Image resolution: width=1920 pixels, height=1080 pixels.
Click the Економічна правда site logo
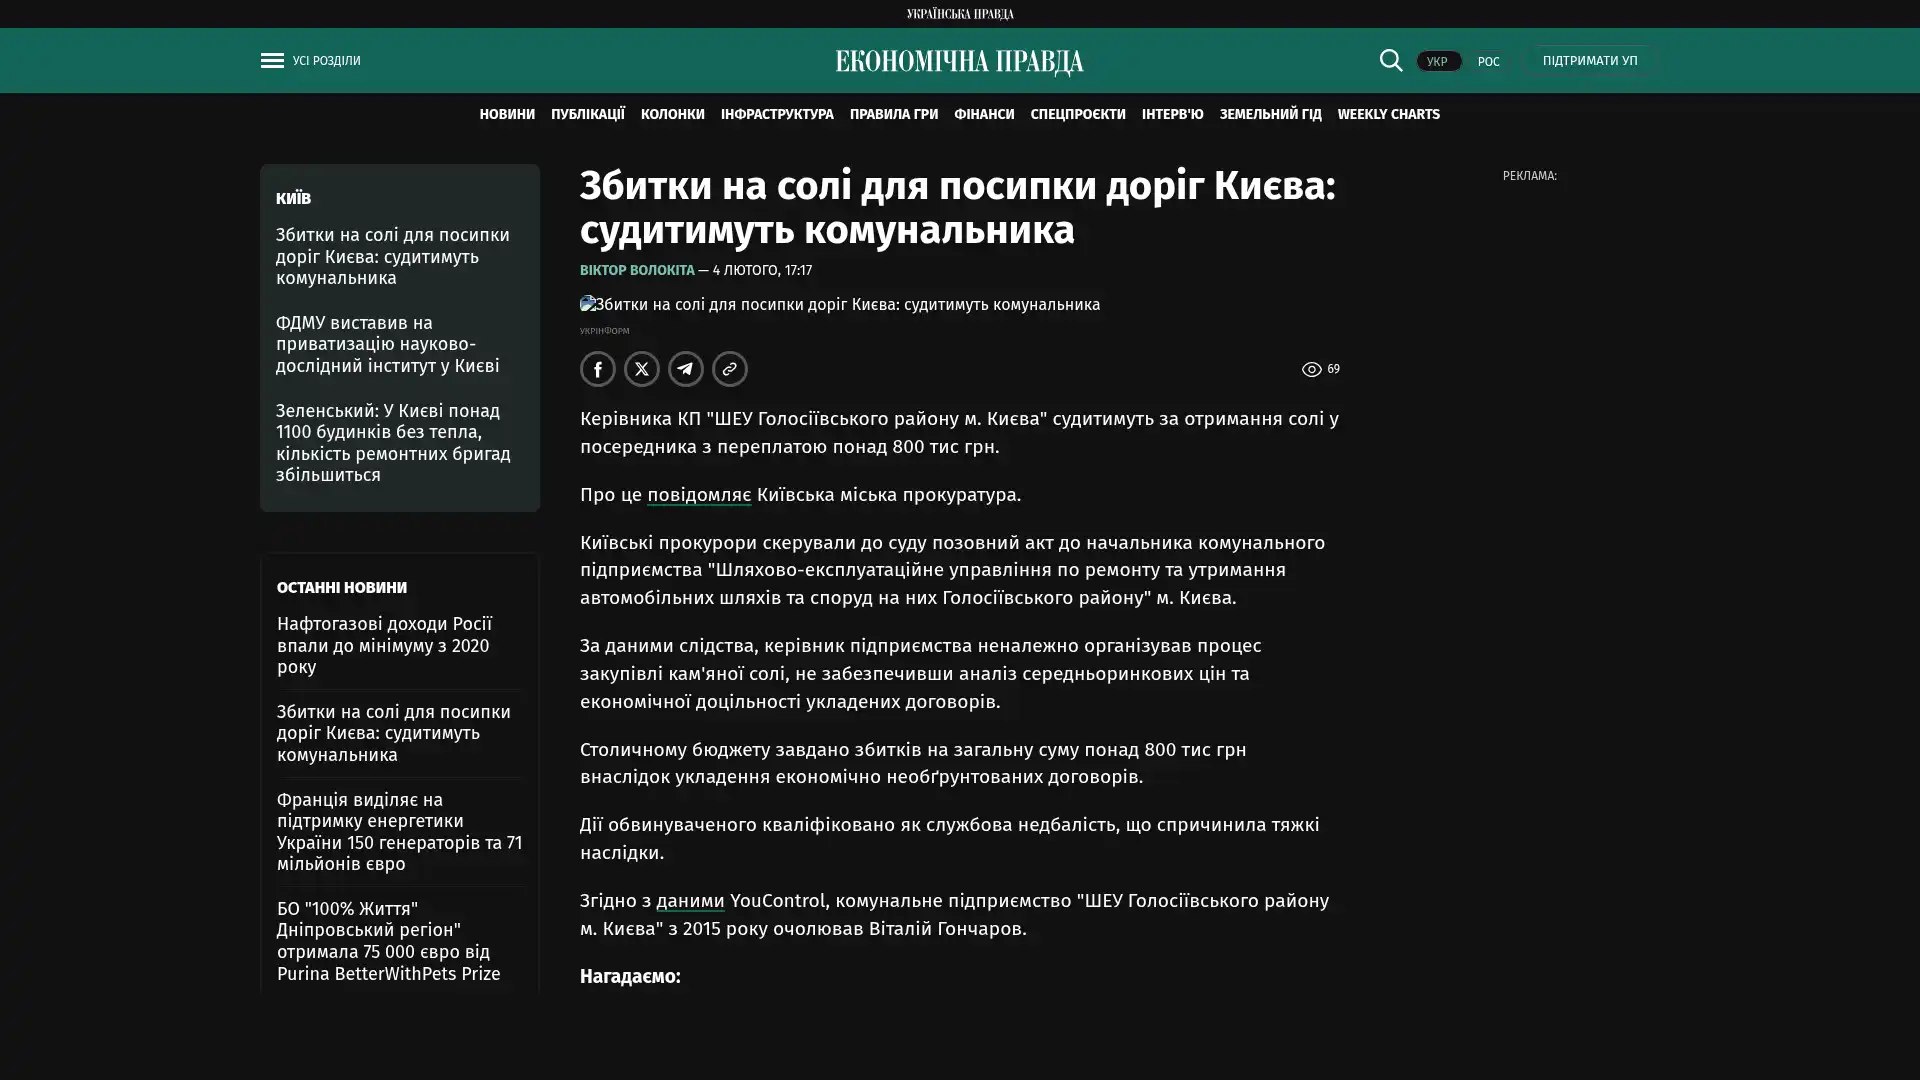coord(959,62)
